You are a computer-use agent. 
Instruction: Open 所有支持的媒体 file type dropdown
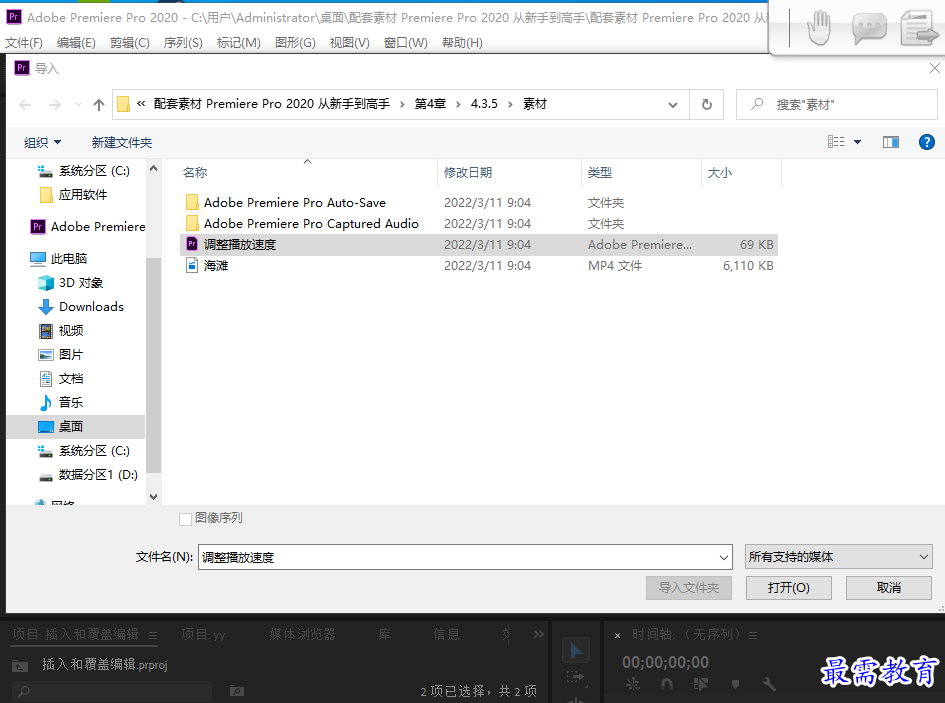pyautogui.click(x=838, y=557)
